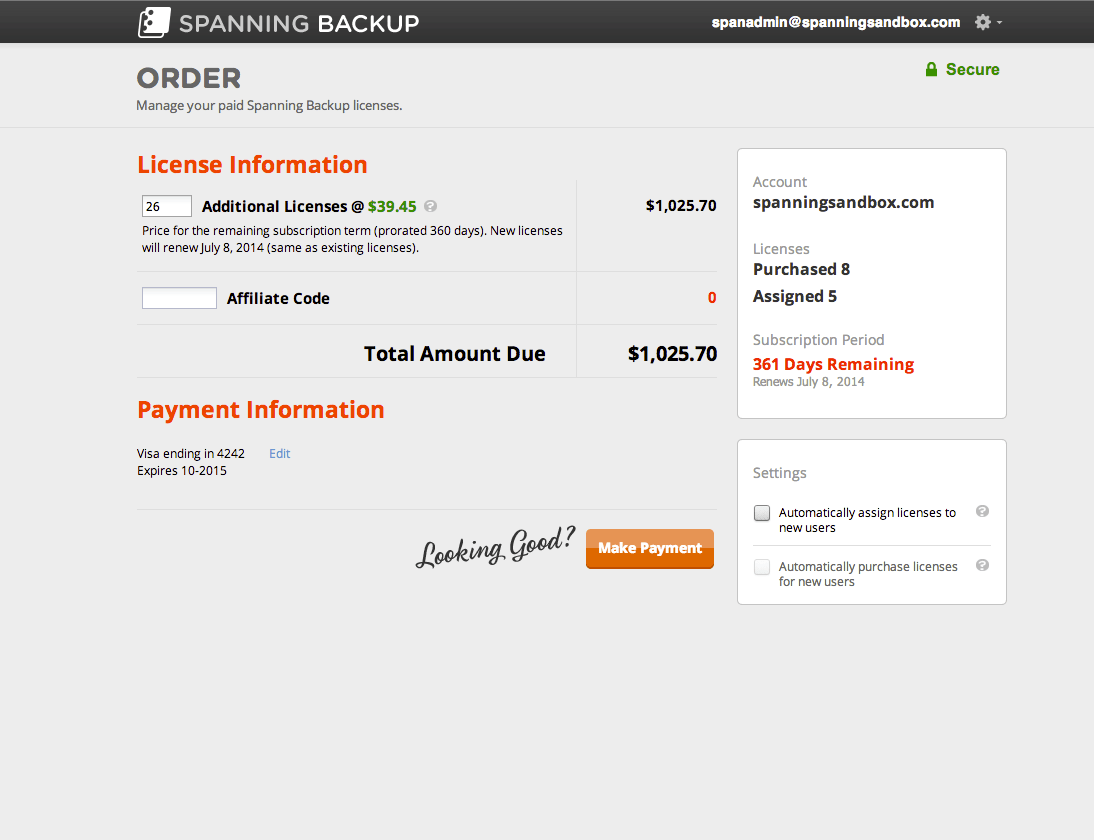
Task: Click the Subscription Period label
Action: pos(818,340)
